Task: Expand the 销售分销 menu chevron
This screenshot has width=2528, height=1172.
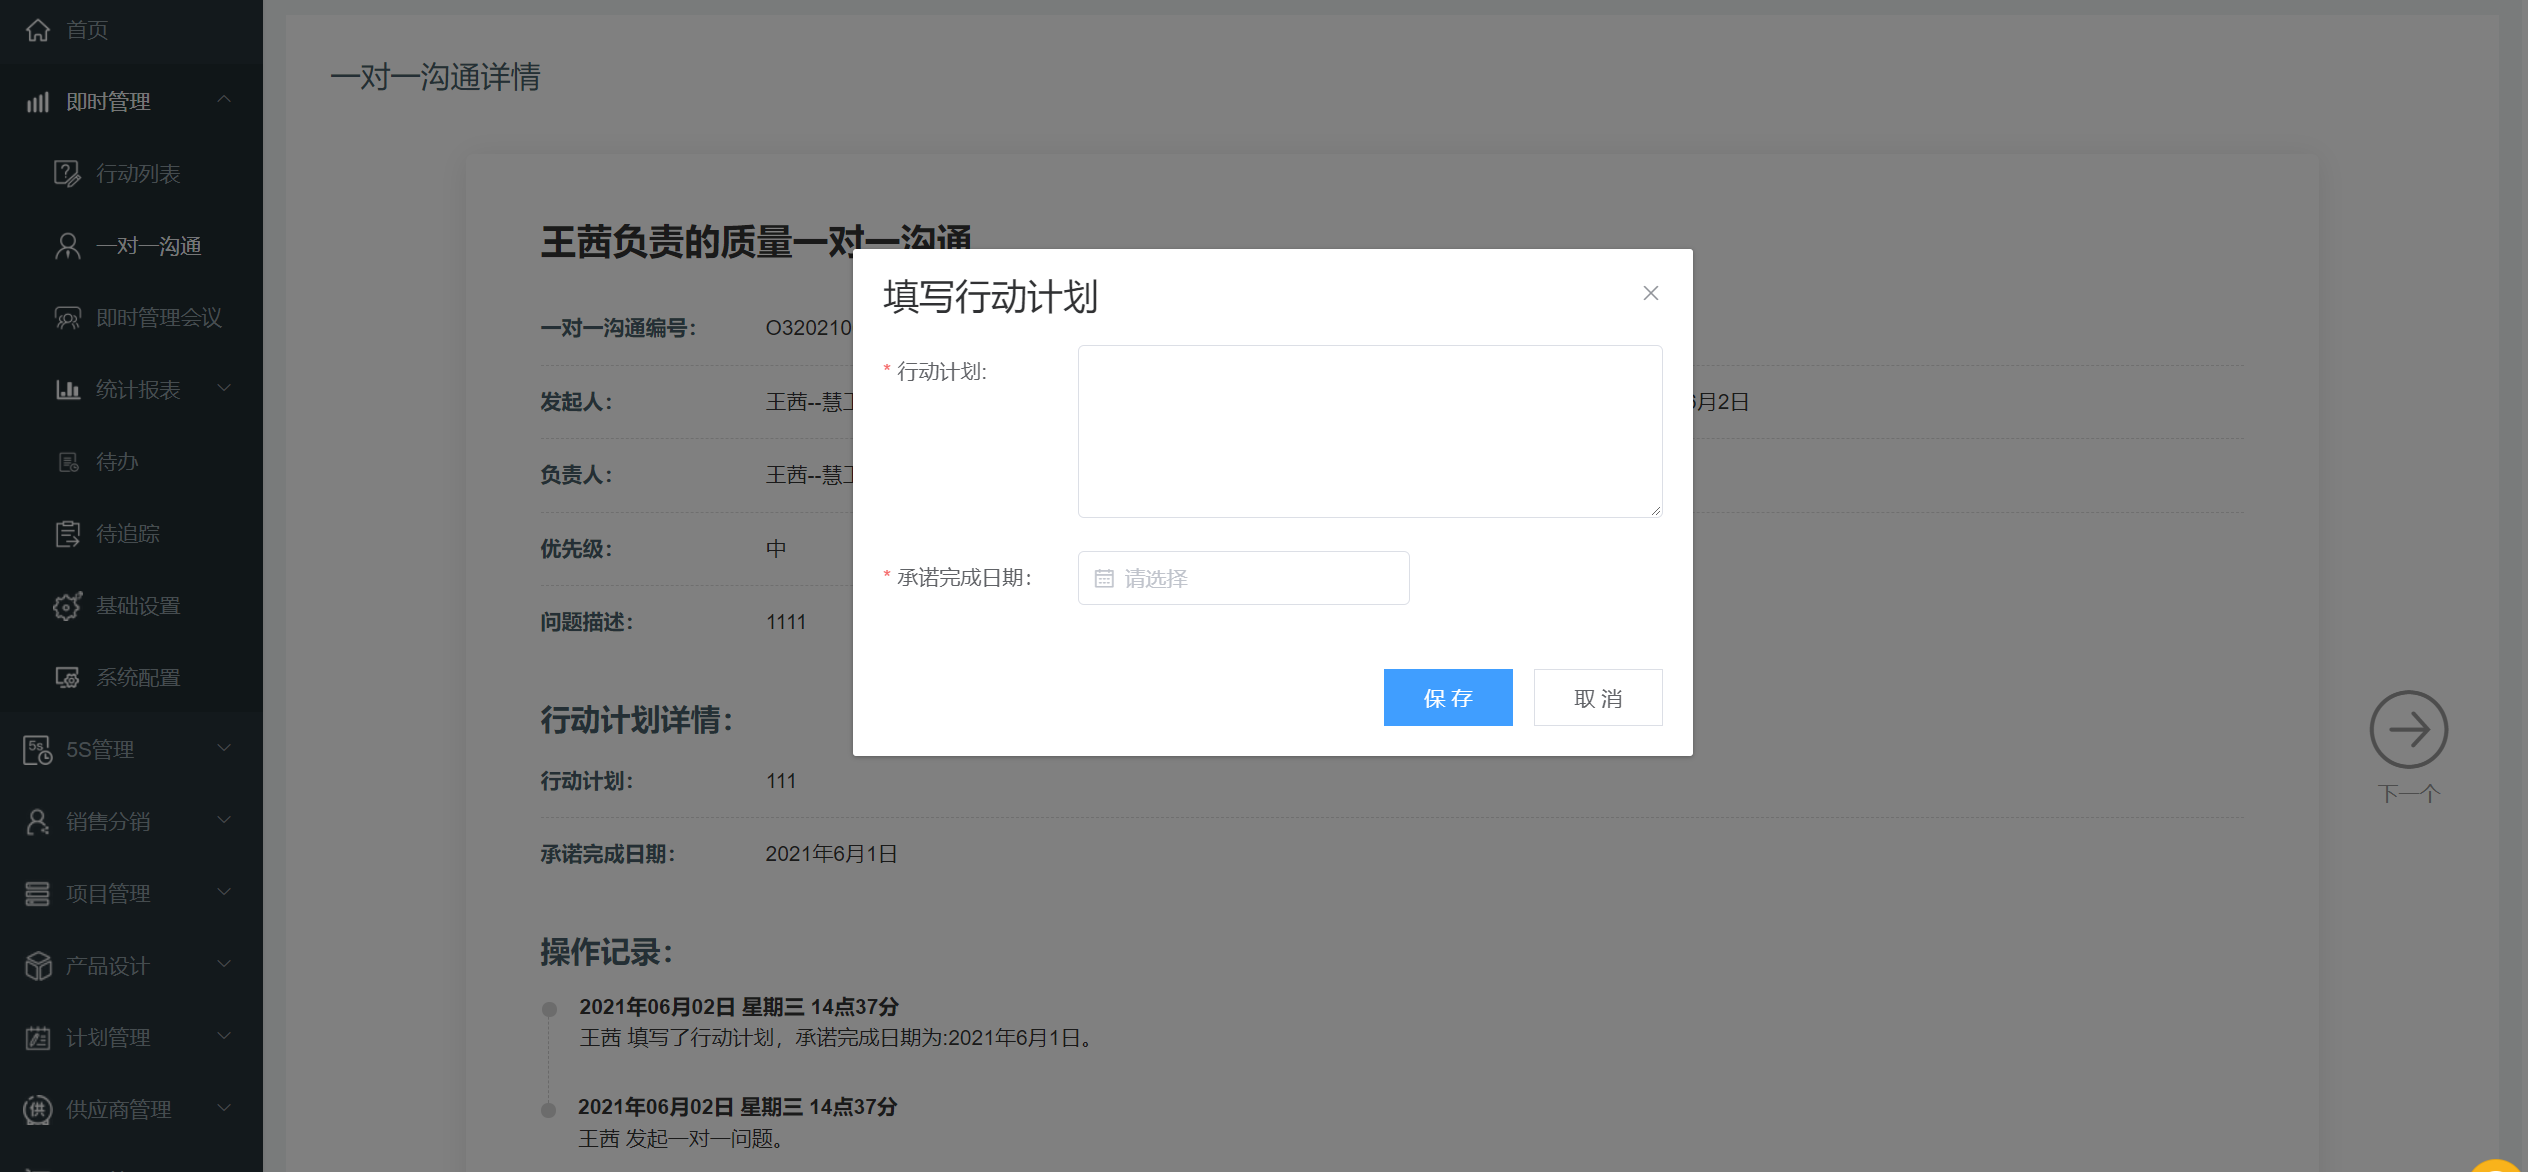Action: (224, 820)
